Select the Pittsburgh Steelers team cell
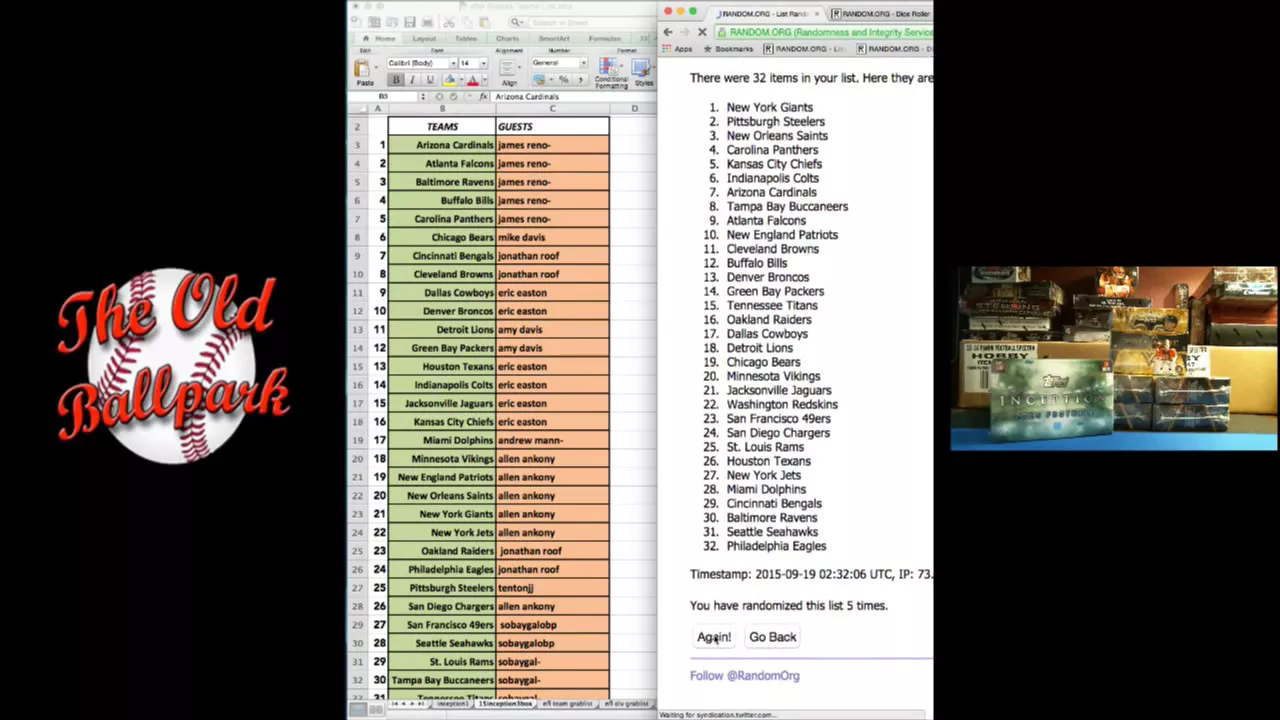1280x720 pixels. [x=442, y=588]
